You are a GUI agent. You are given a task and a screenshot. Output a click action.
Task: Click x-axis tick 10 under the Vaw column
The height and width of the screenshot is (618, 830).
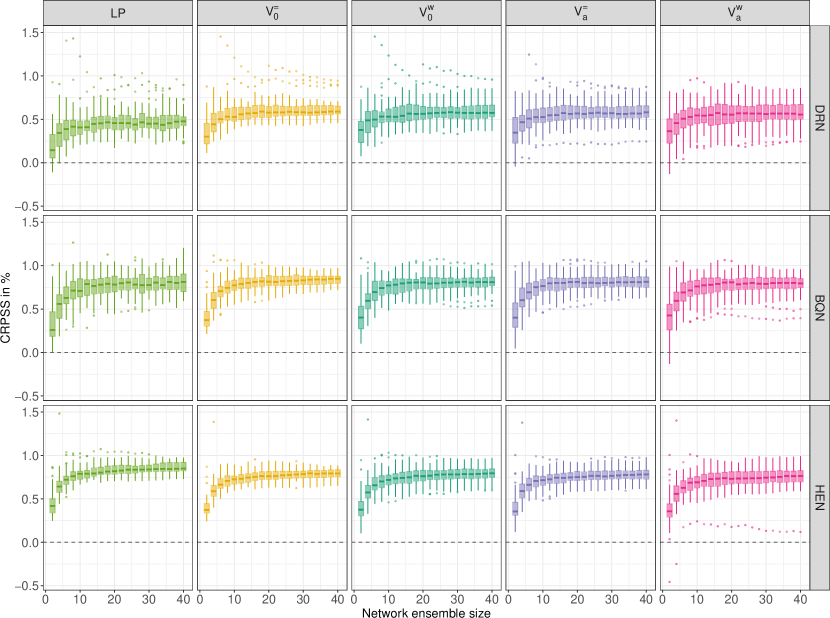coord(697,599)
